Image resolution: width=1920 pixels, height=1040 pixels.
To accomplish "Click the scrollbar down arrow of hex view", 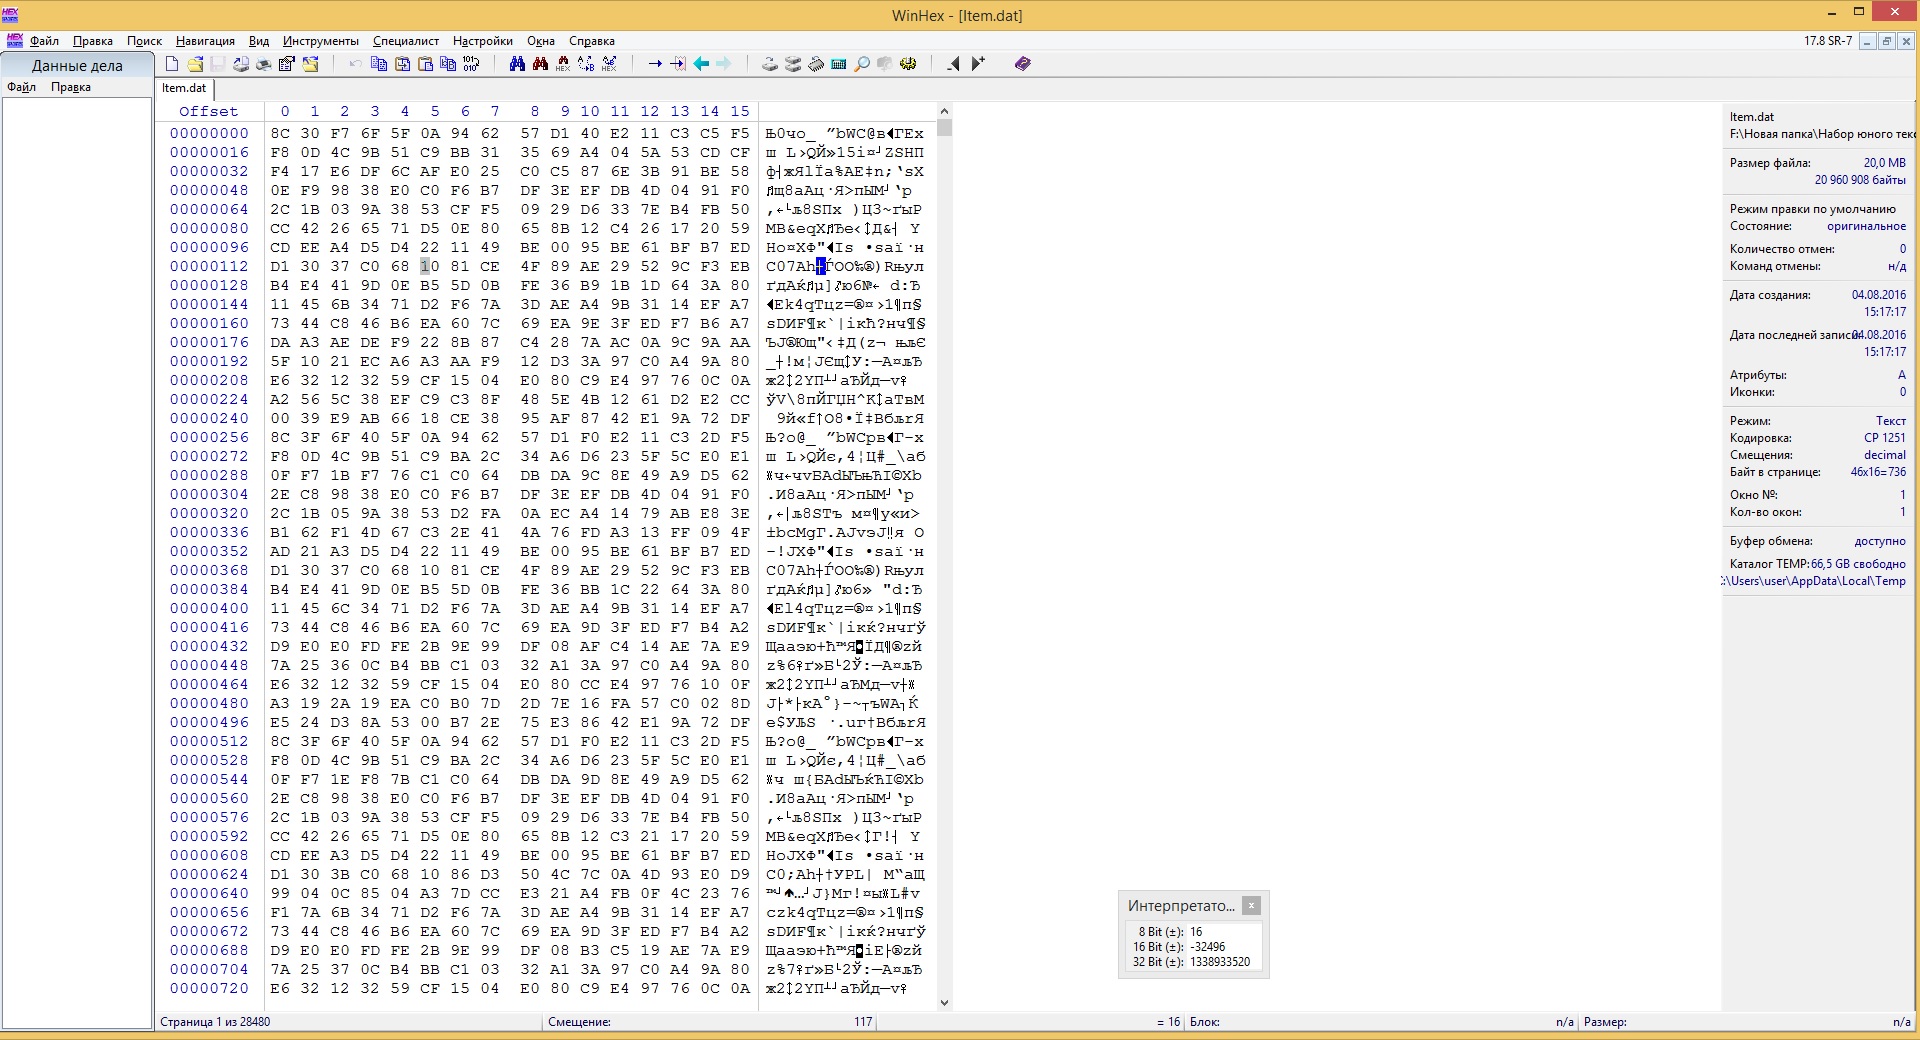I will (x=945, y=1002).
